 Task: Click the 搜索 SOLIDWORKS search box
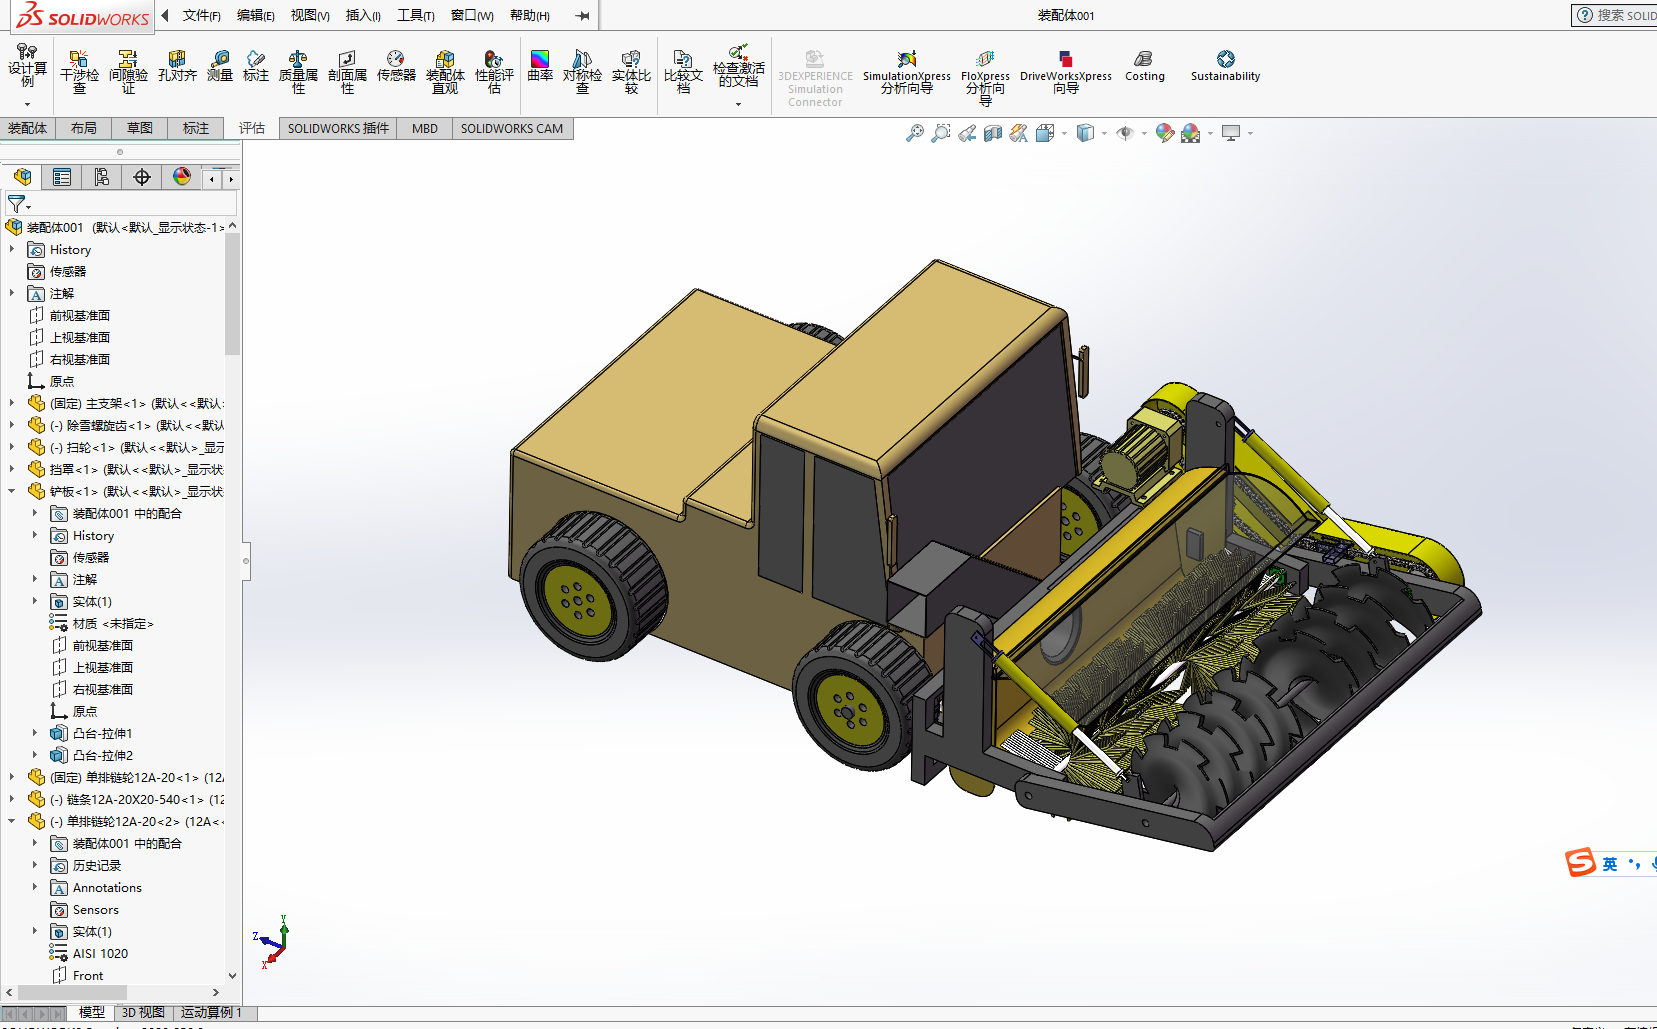tap(1615, 15)
